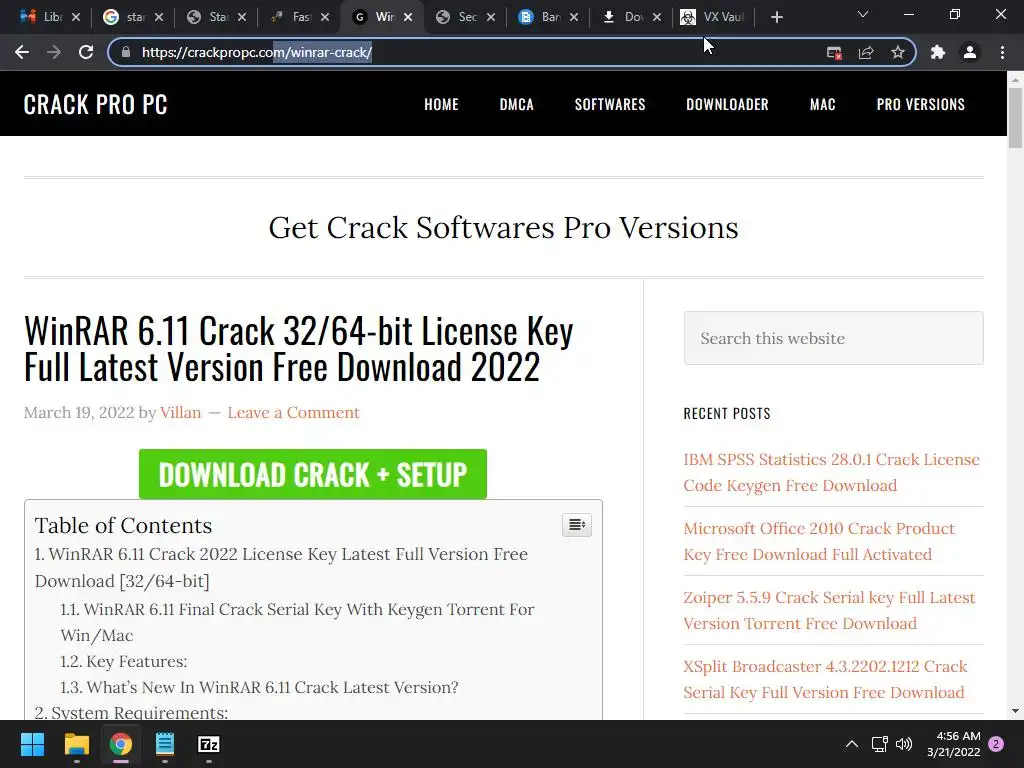This screenshot has width=1024, height=768.
Task: Open the network status tray icon
Action: tap(879, 744)
